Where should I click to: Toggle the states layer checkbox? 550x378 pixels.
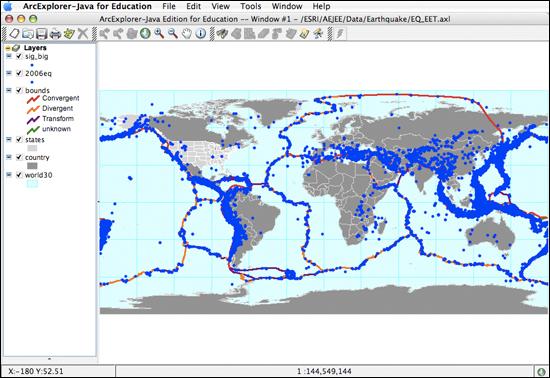coord(19,140)
